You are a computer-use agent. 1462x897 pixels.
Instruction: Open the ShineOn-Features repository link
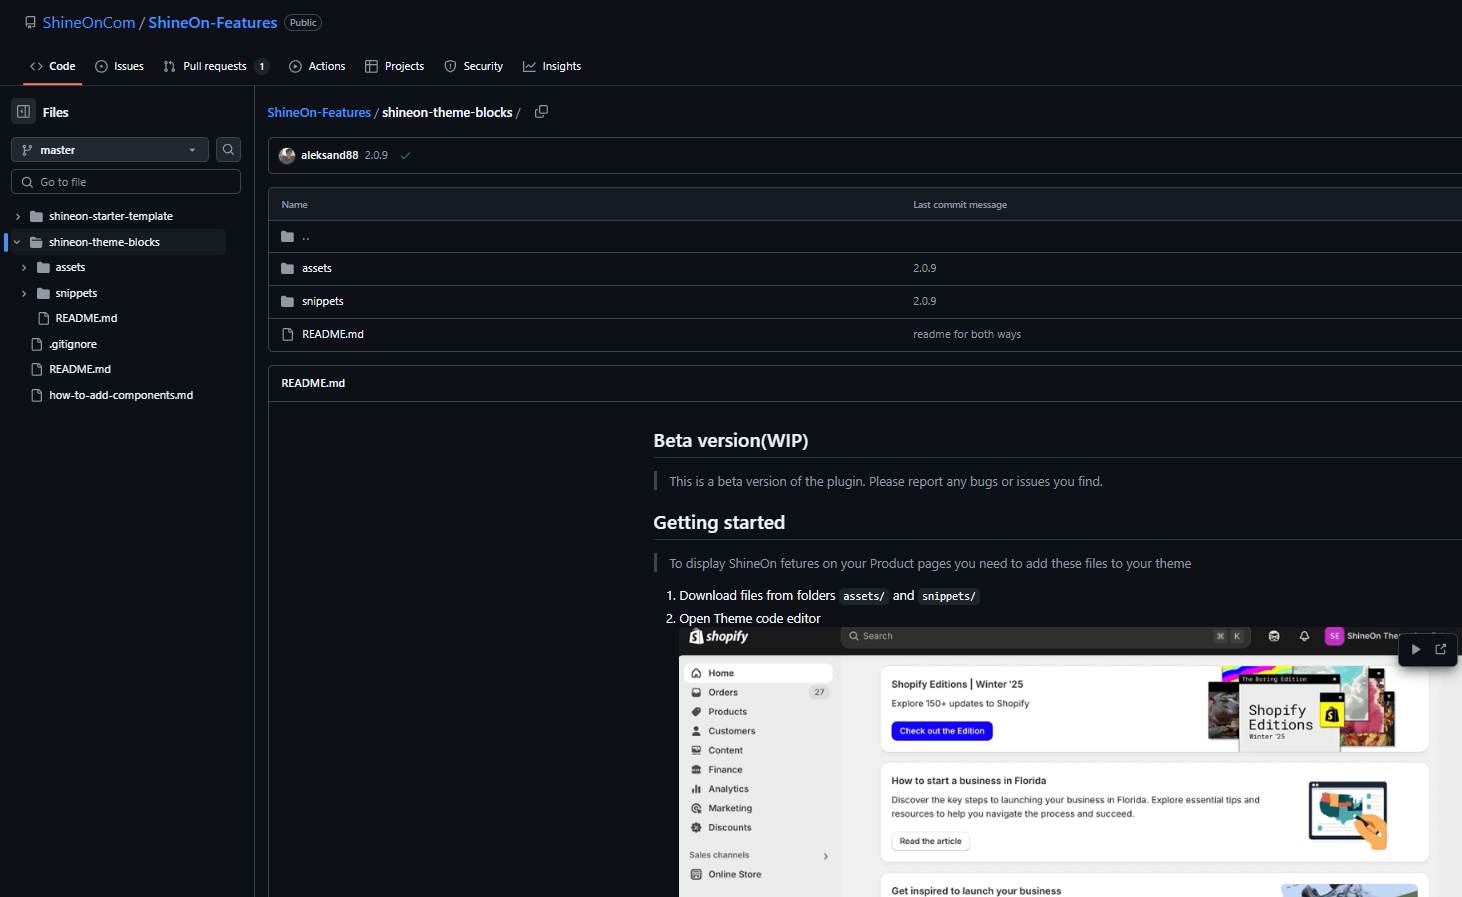coord(213,22)
